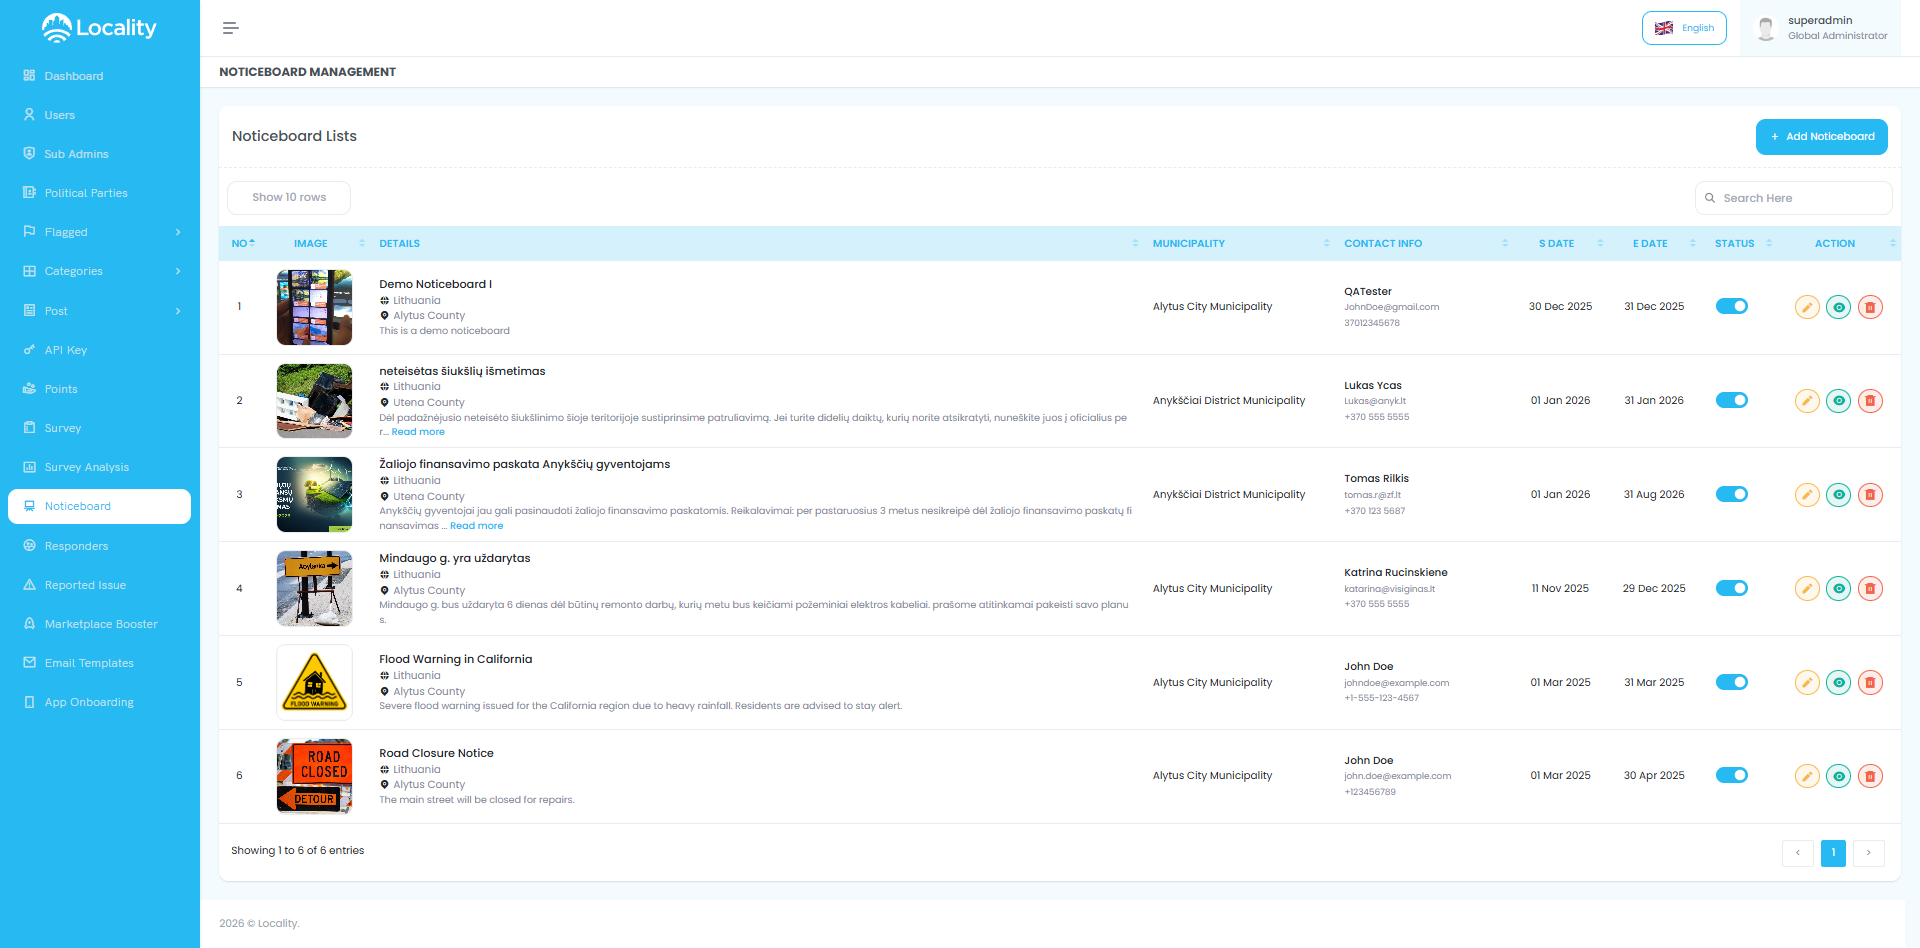Delete the Road Closure Notice entry
Screen dimensions: 1920x948
pyautogui.click(x=1870, y=775)
